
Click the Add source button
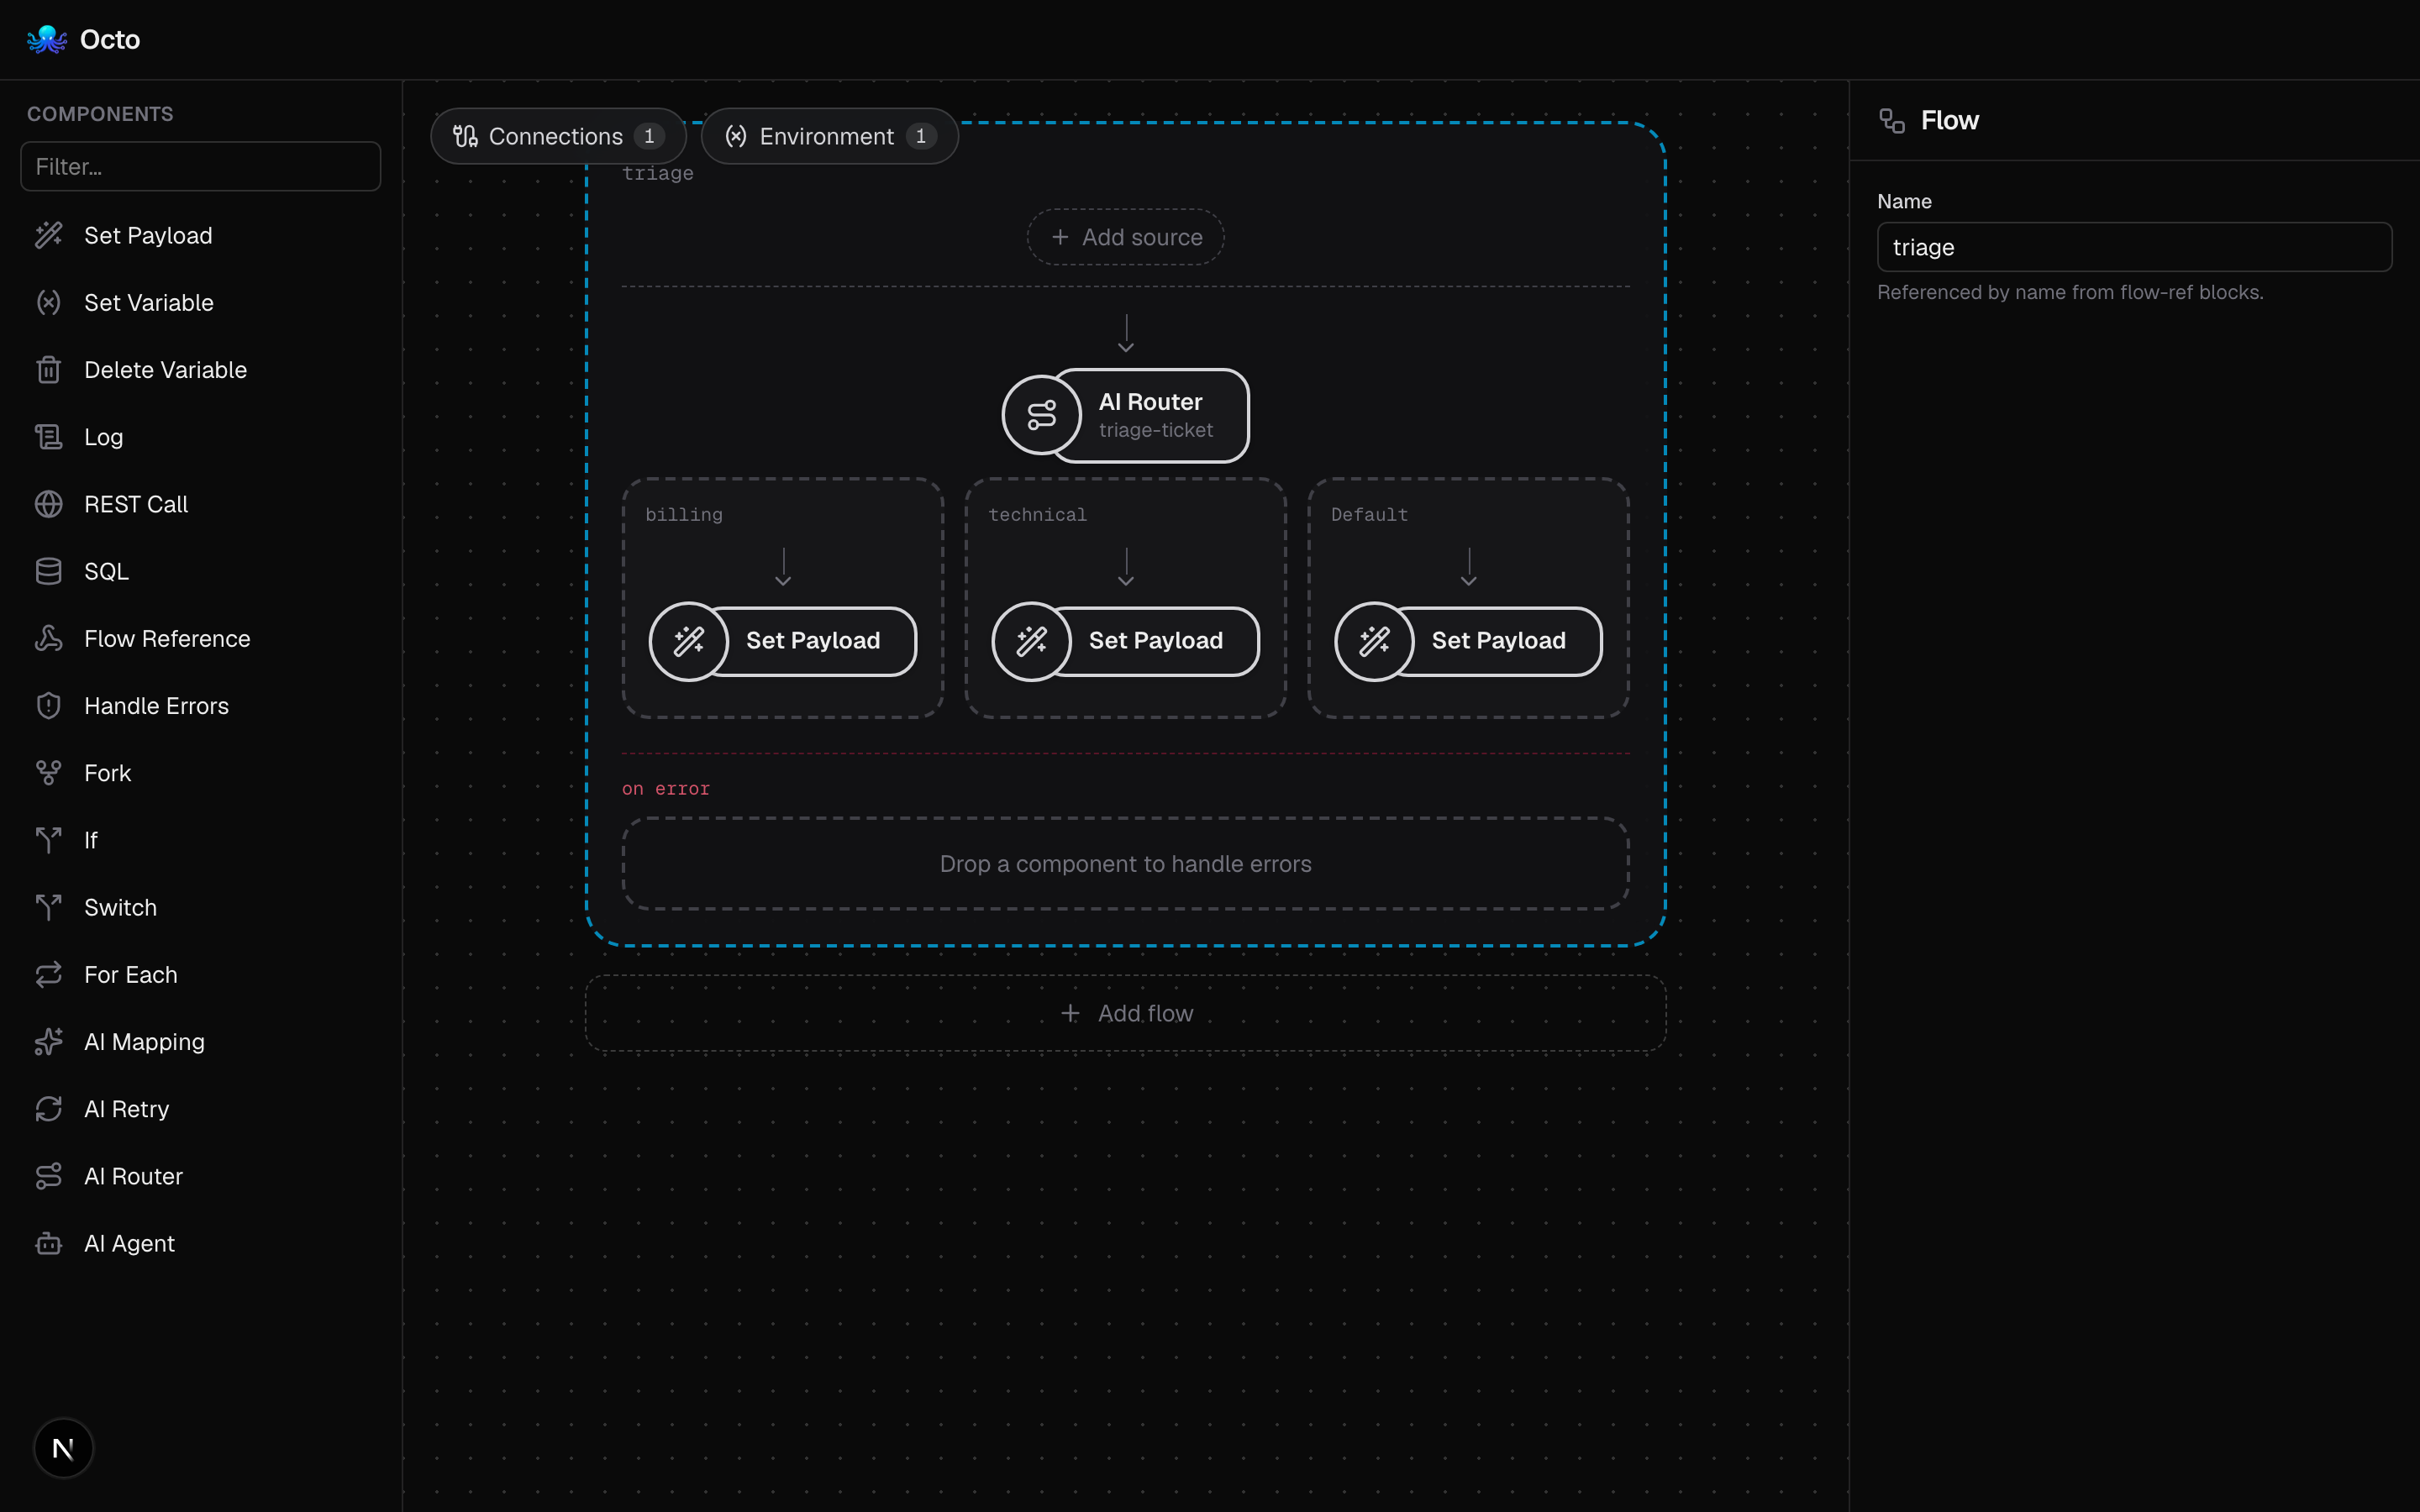click(x=1125, y=237)
